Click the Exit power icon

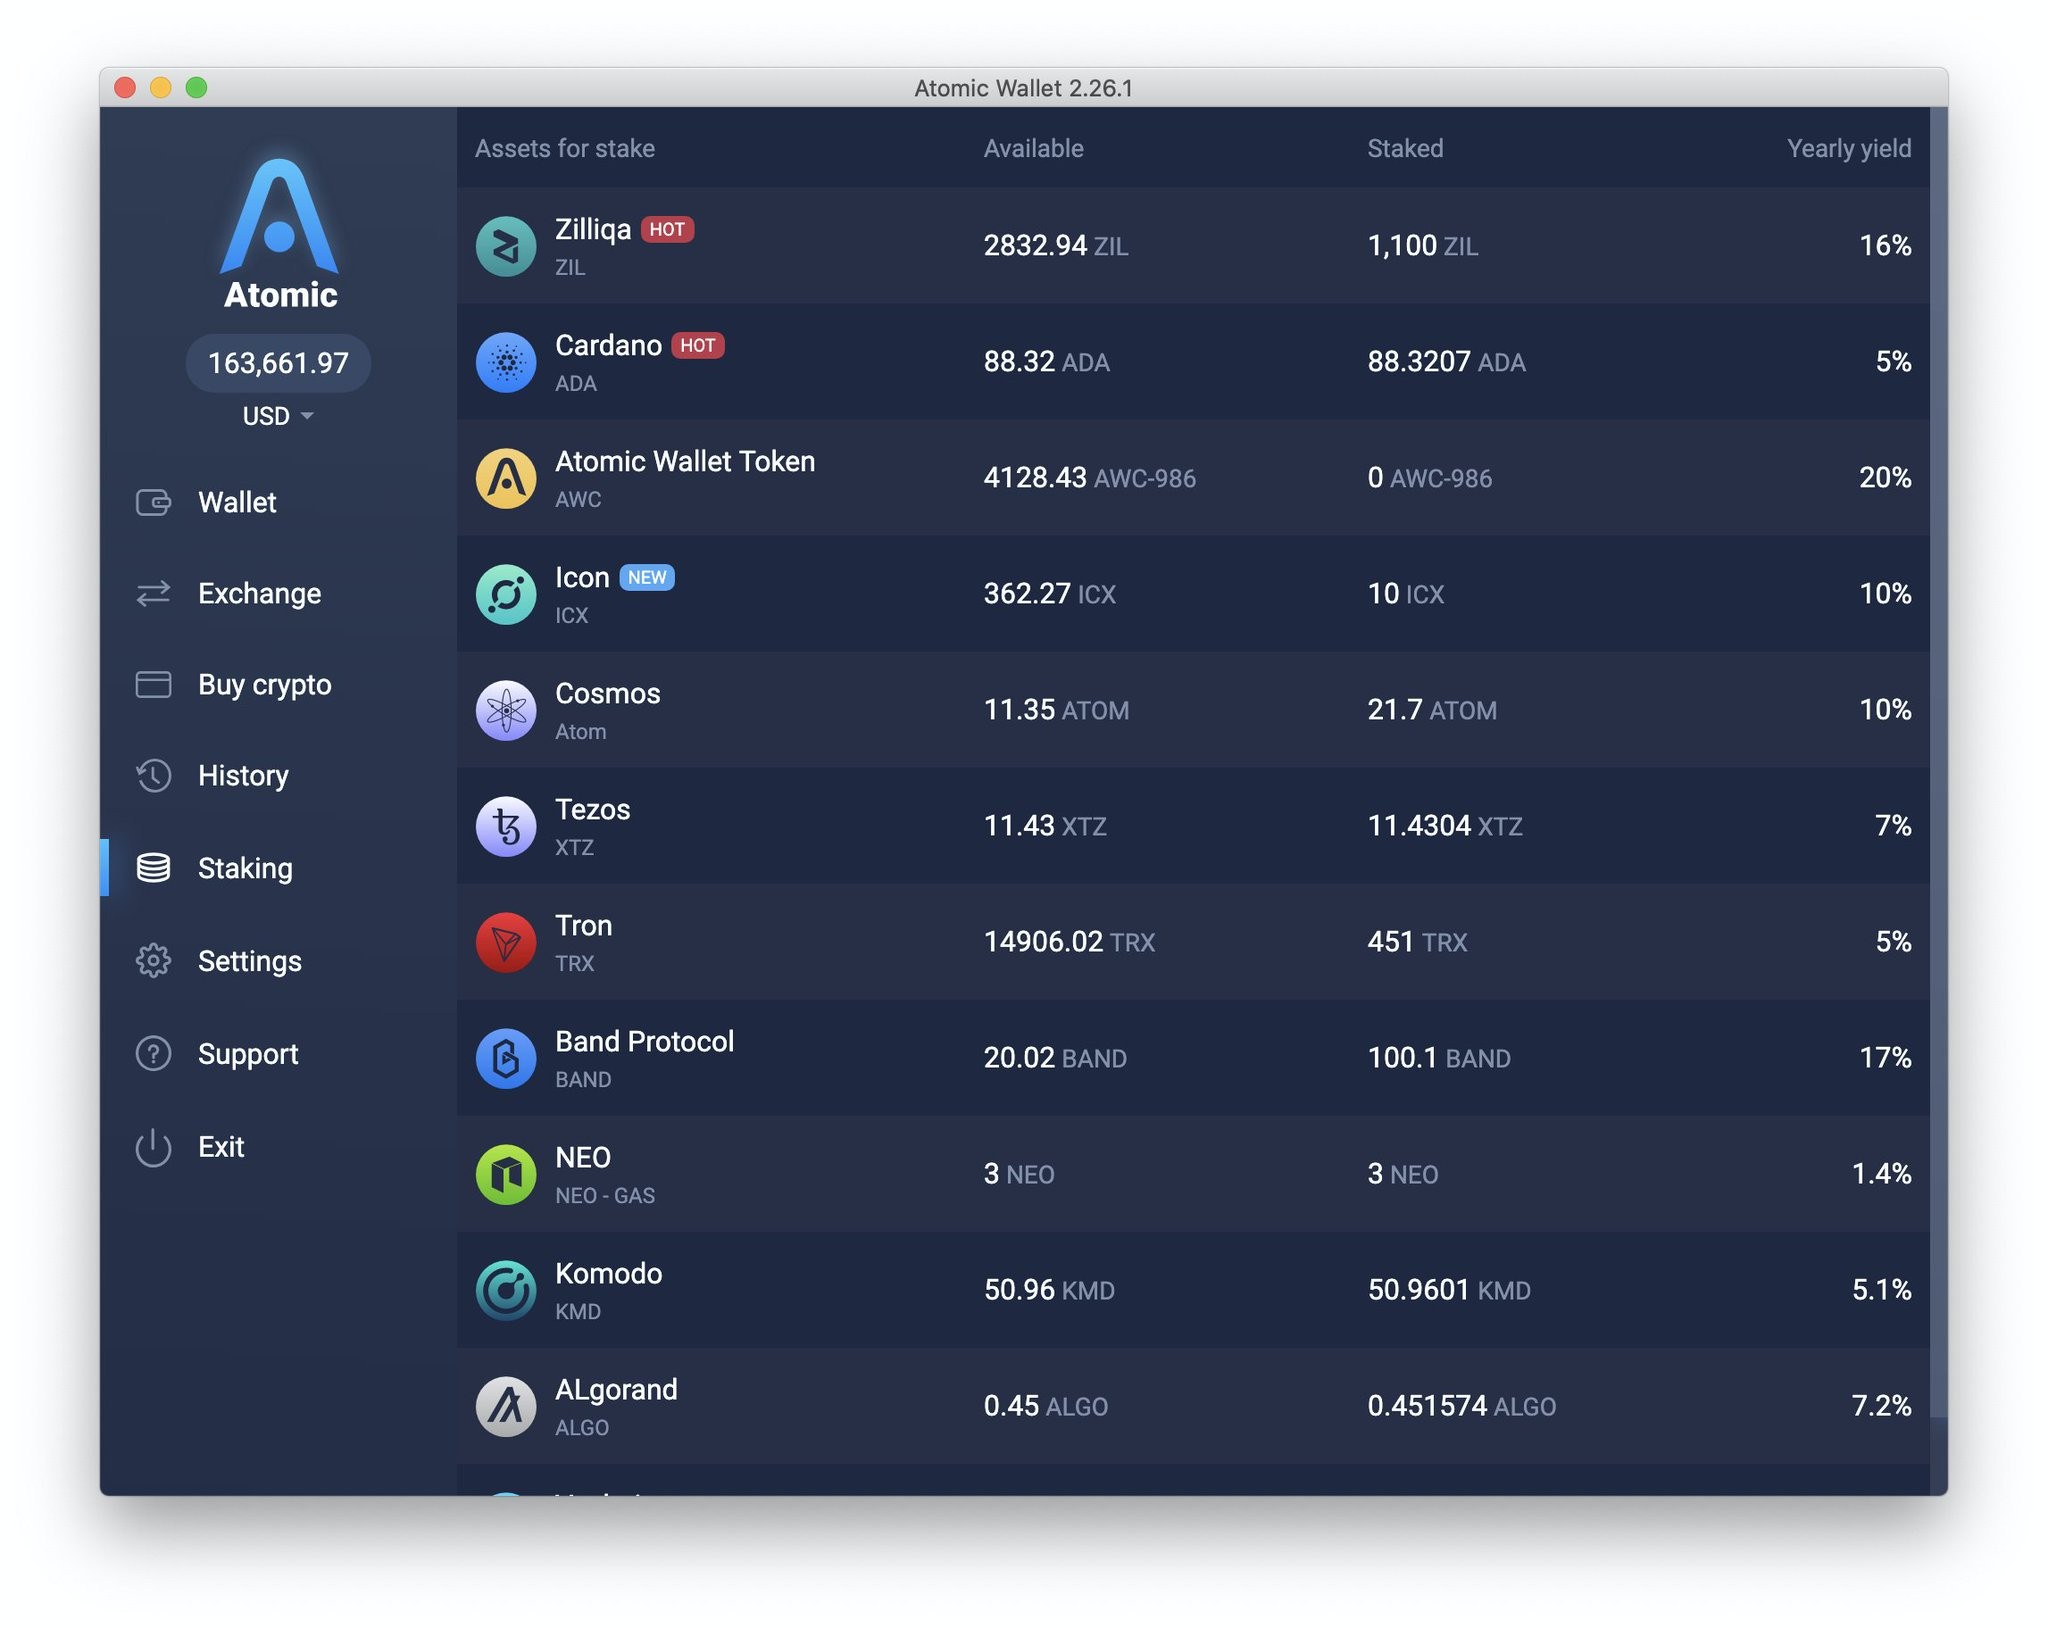coord(153,1147)
